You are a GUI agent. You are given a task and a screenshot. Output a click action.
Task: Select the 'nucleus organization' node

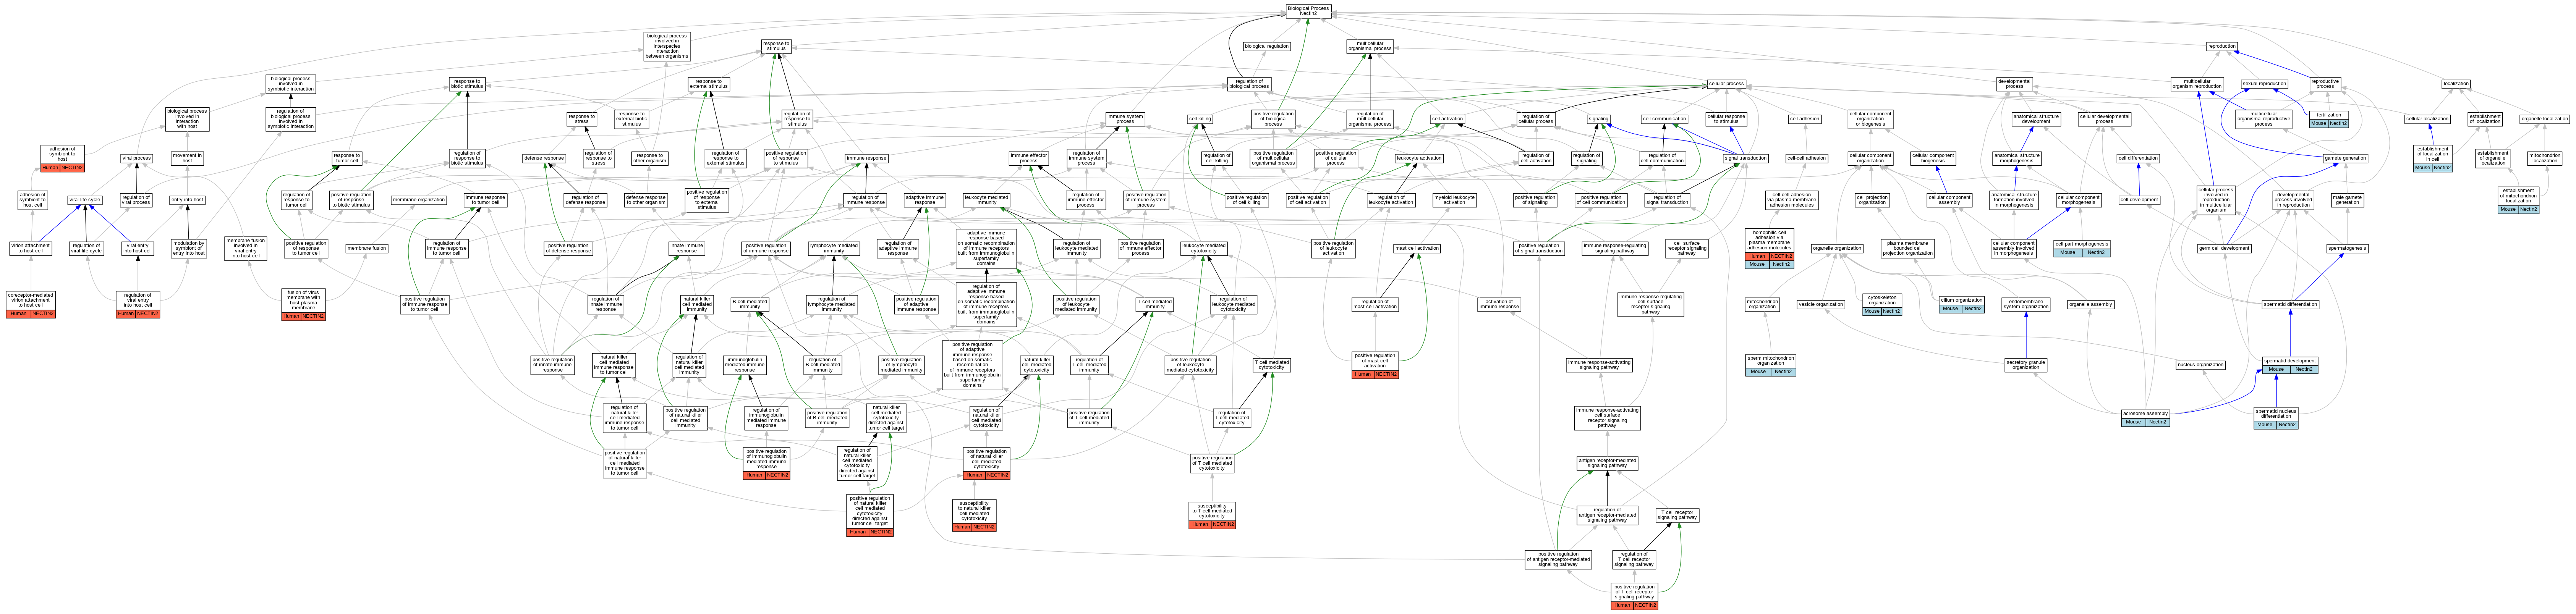[2201, 365]
